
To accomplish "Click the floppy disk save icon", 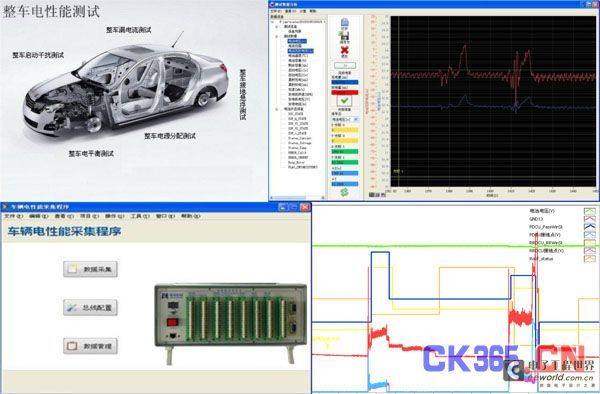I will (344, 36).
